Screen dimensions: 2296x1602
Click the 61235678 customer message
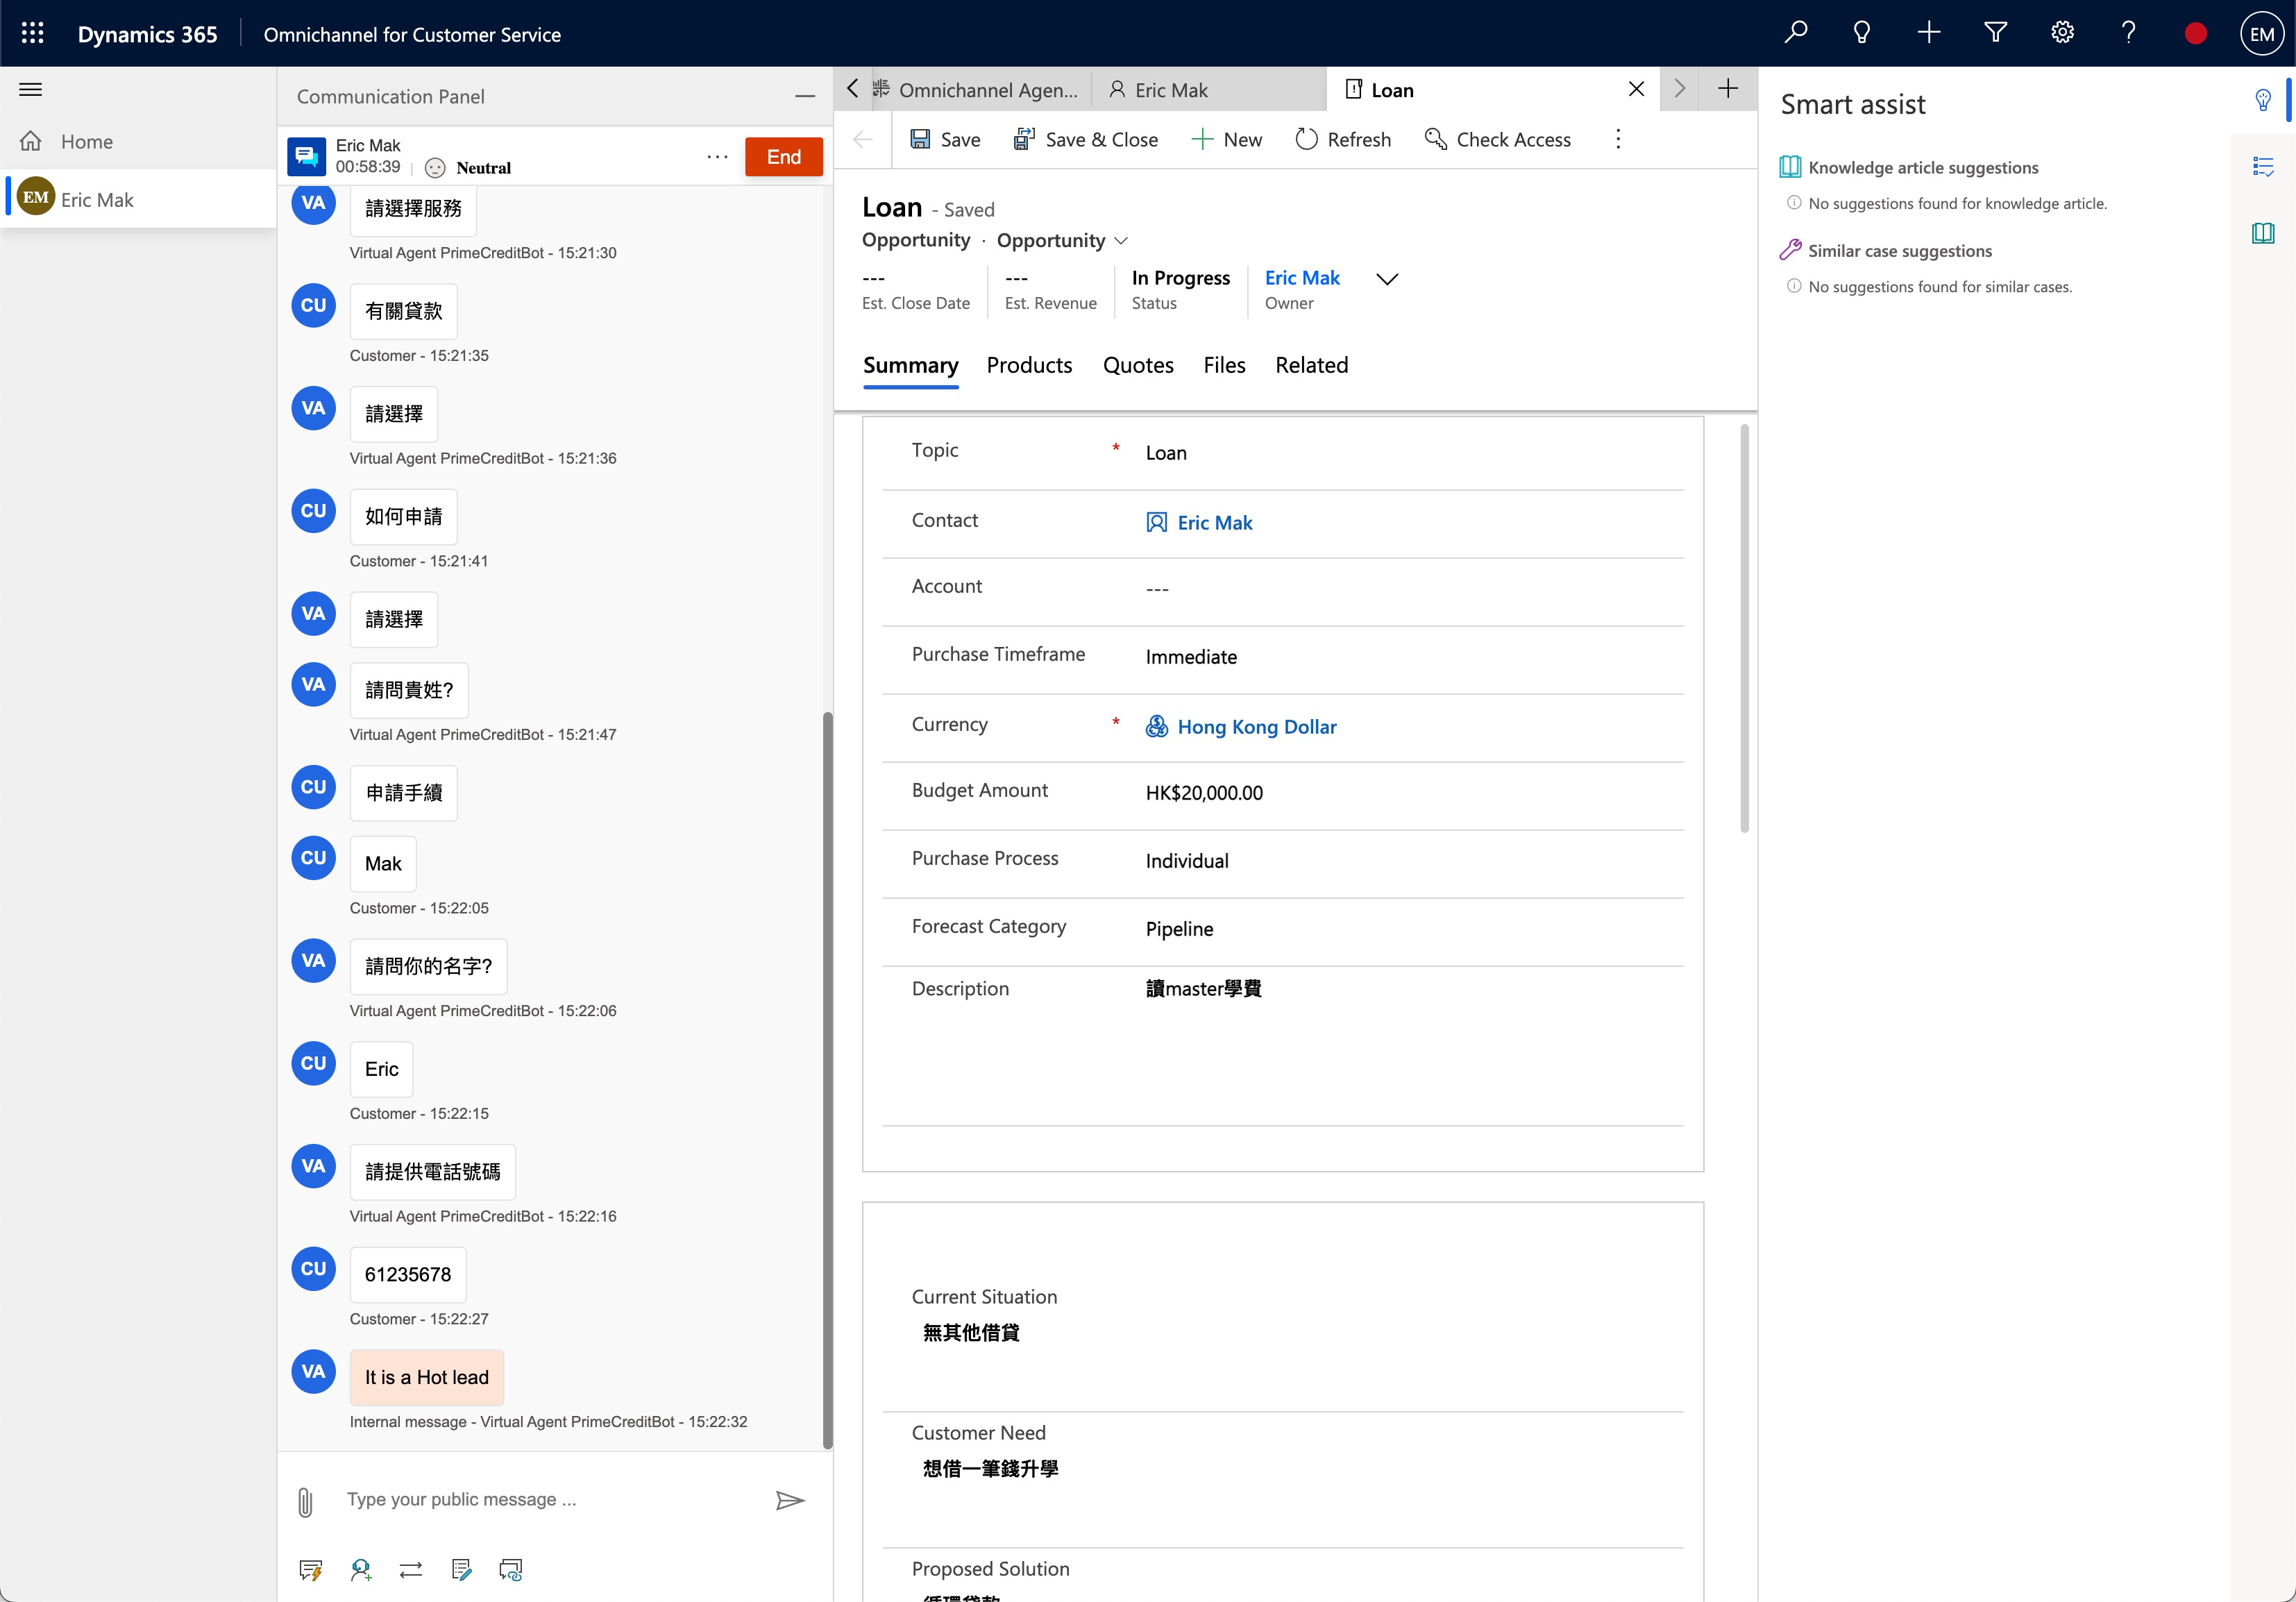click(408, 1275)
